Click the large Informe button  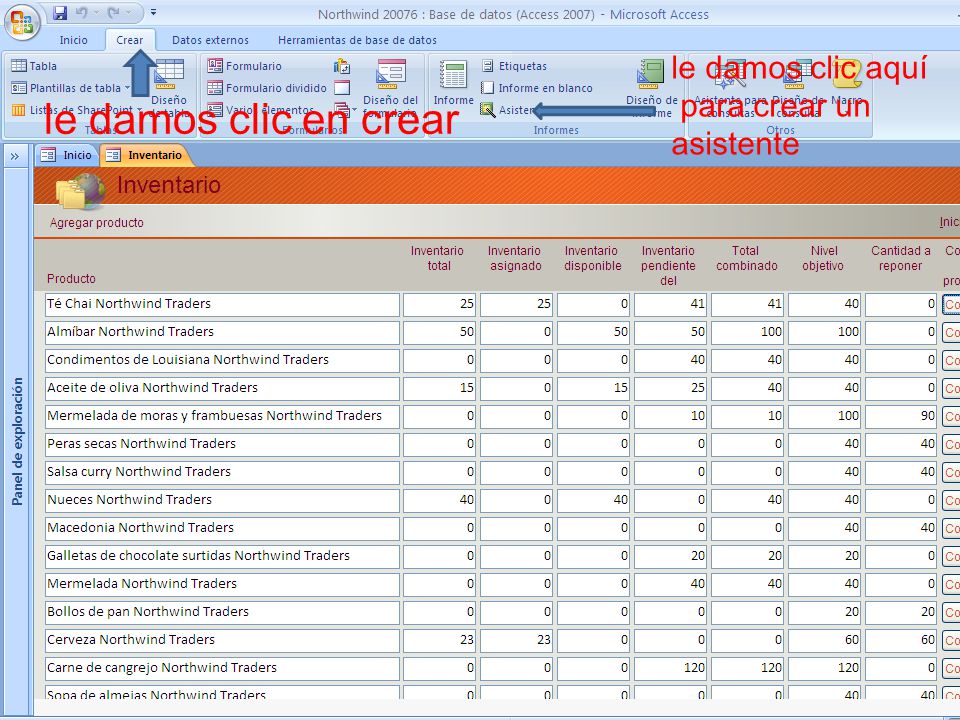(454, 83)
